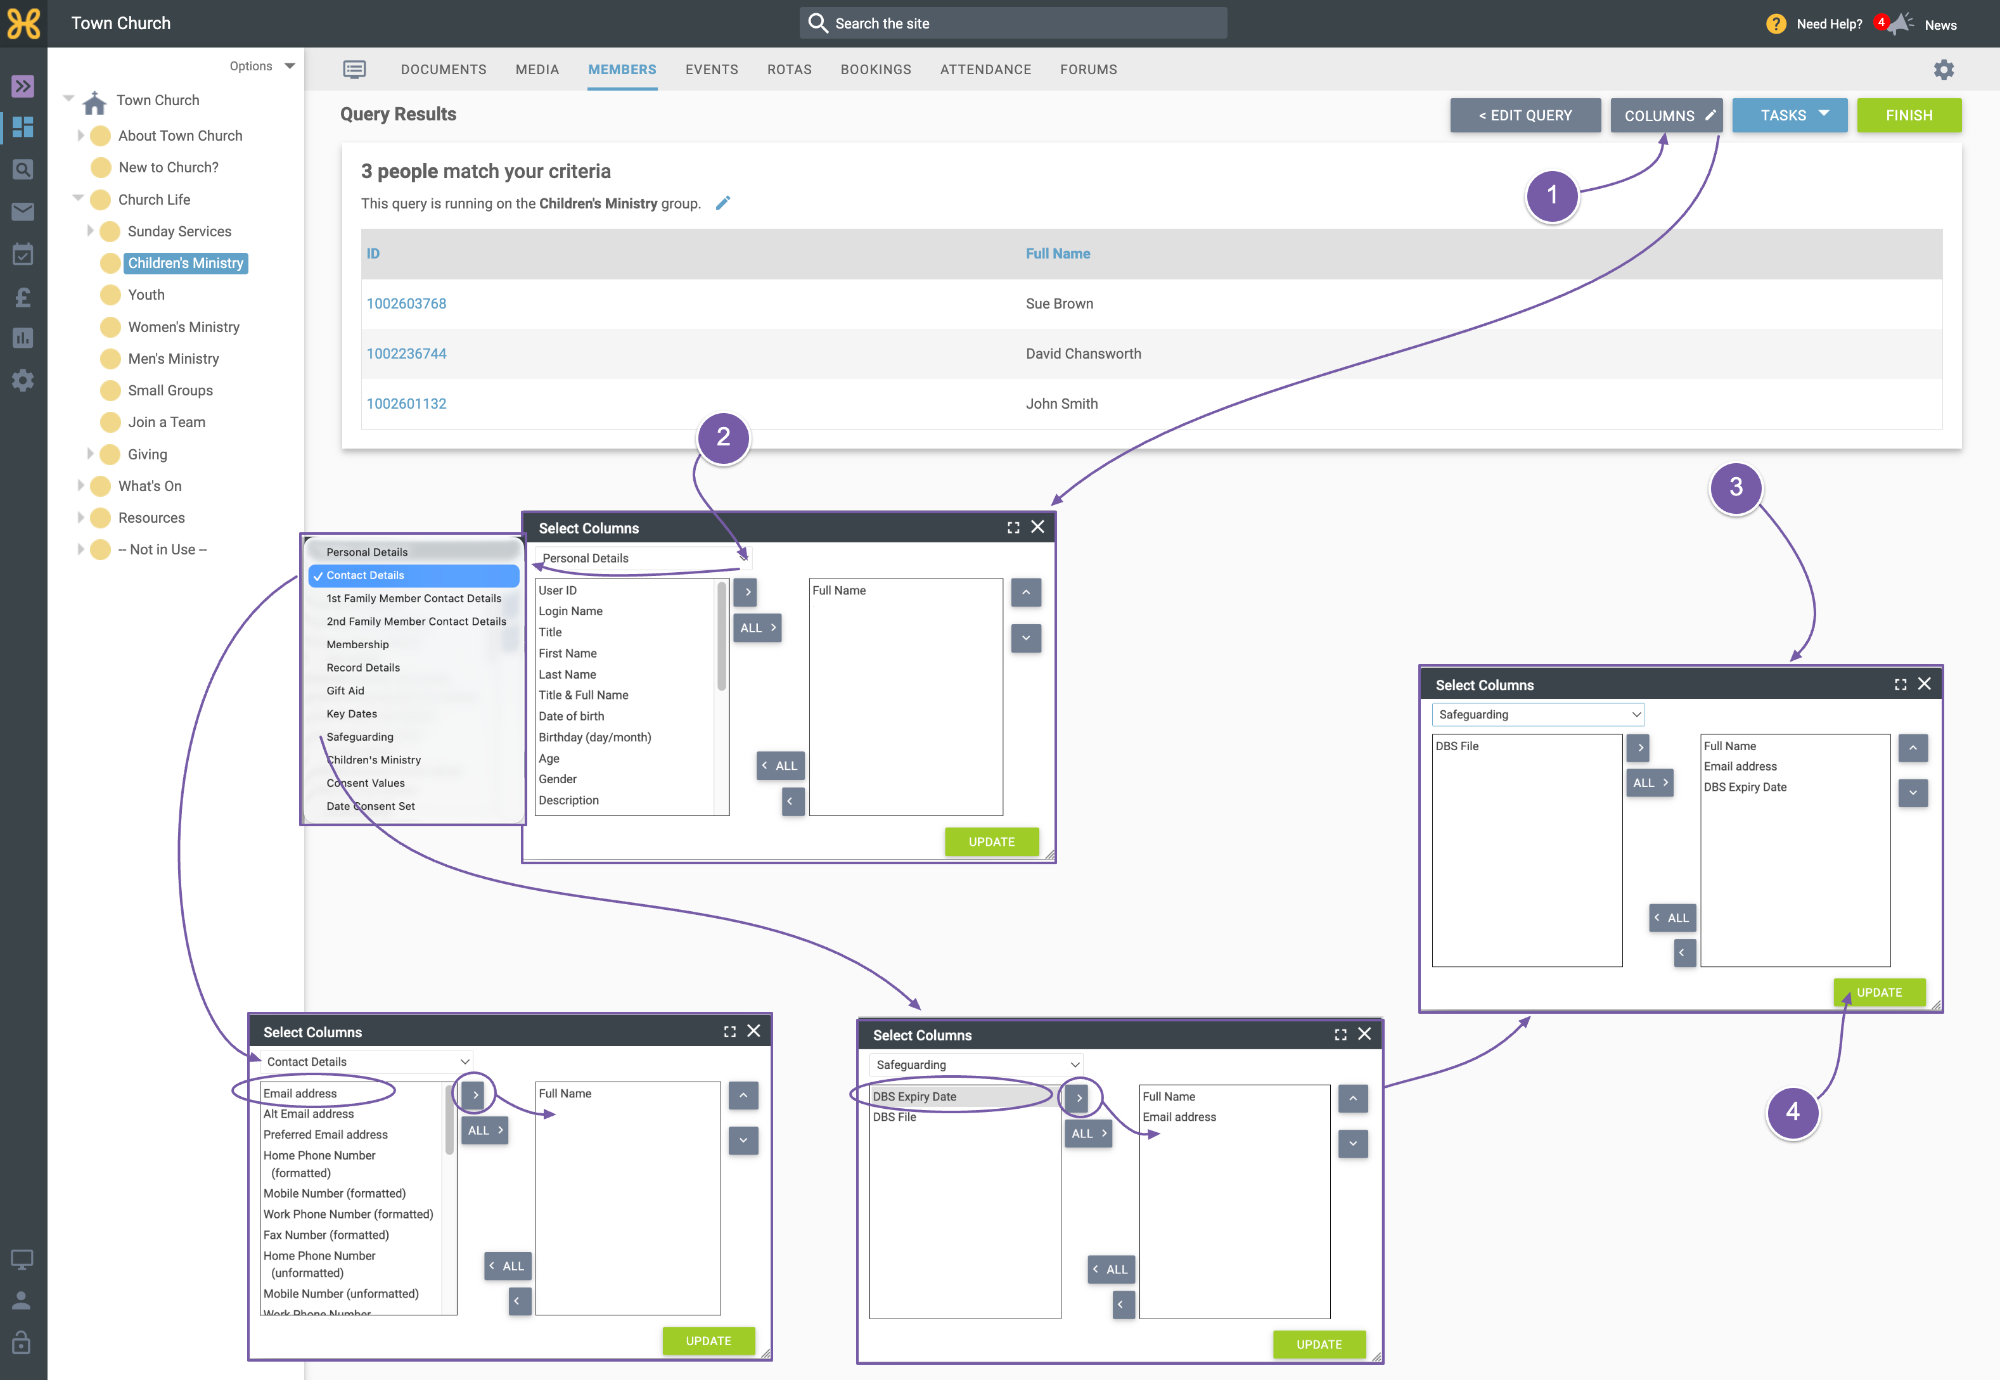Expand the Resources tree node

point(81,517)
